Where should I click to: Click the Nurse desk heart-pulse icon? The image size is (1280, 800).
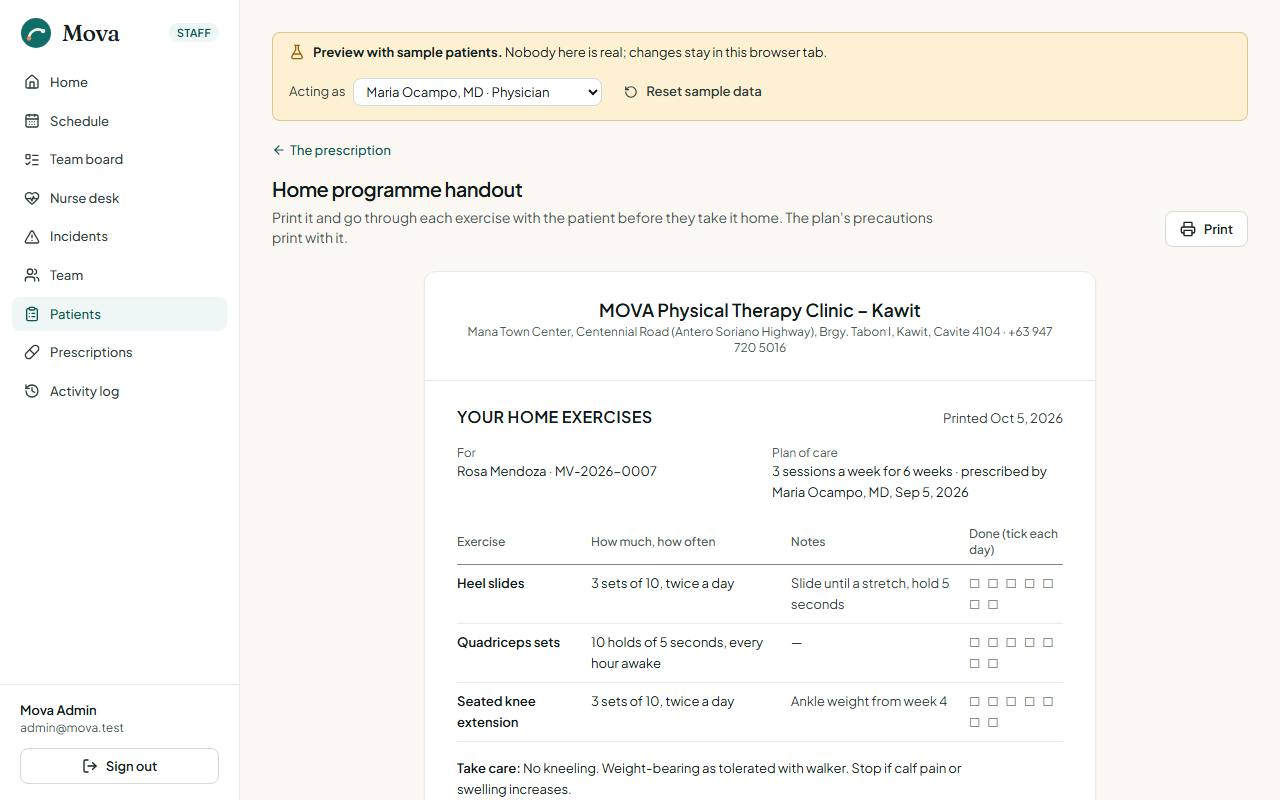[x=32, y=198]
